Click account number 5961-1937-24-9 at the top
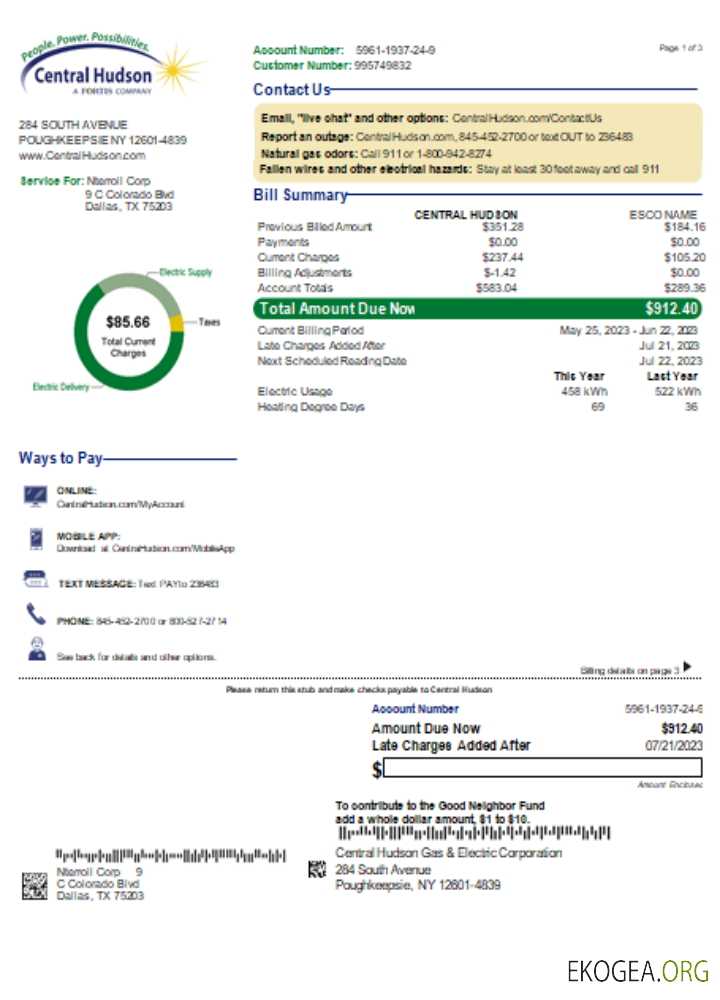The image size is (720, 1000). point(395,50)
